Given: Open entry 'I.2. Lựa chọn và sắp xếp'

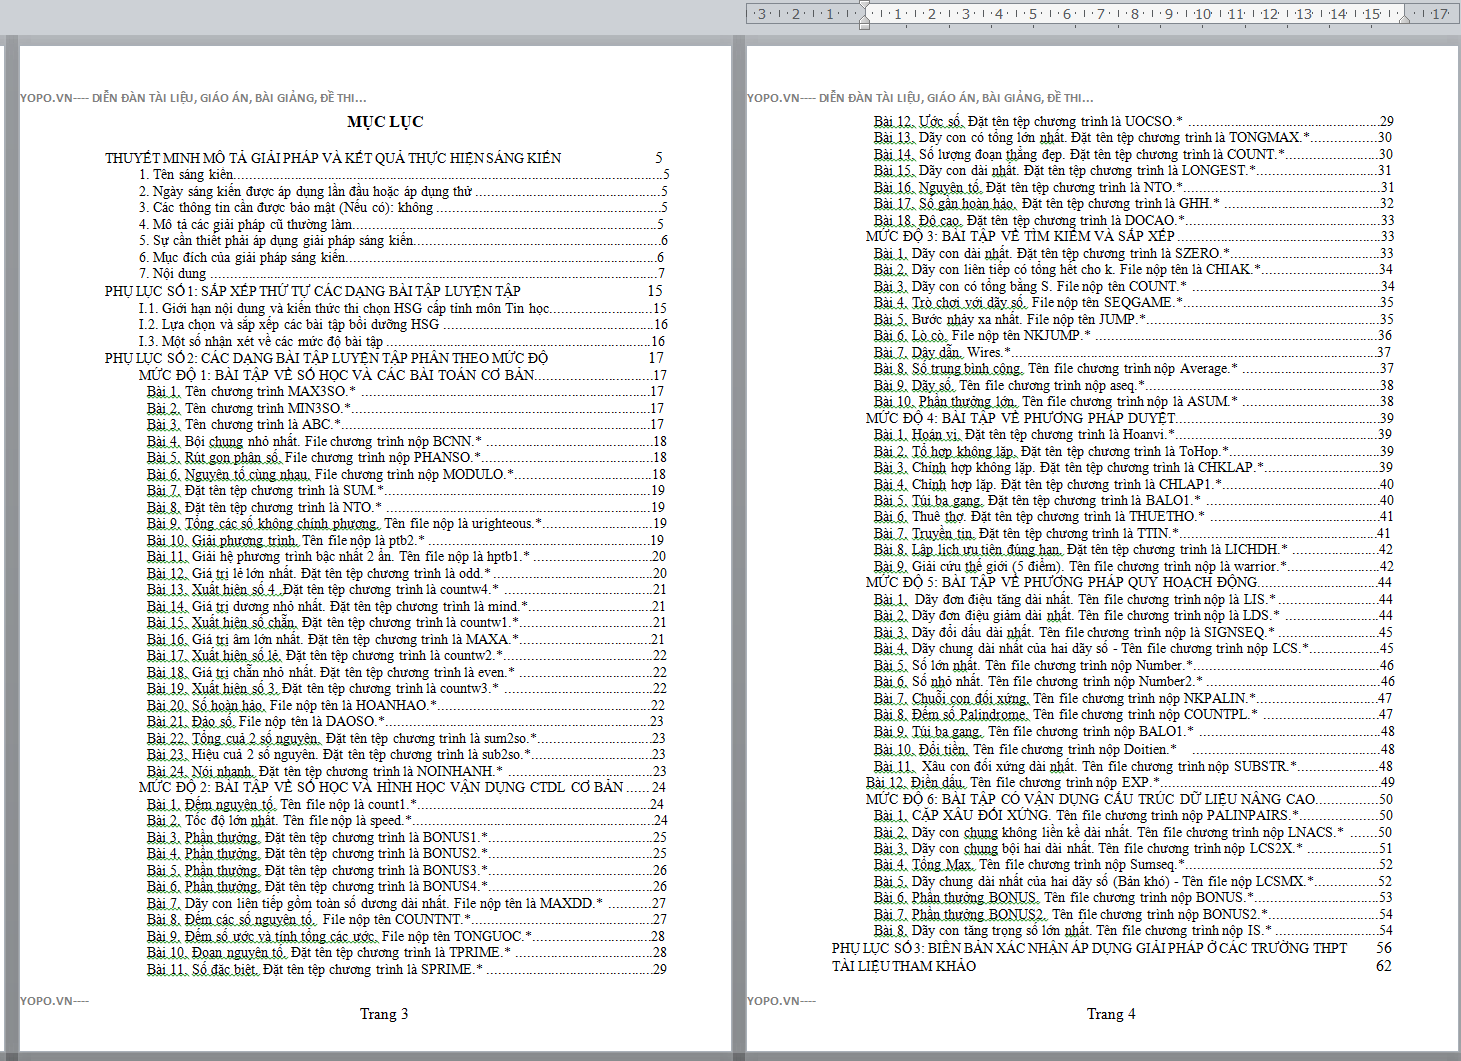Looking at the screenshot, I should [x=403, y=324].
